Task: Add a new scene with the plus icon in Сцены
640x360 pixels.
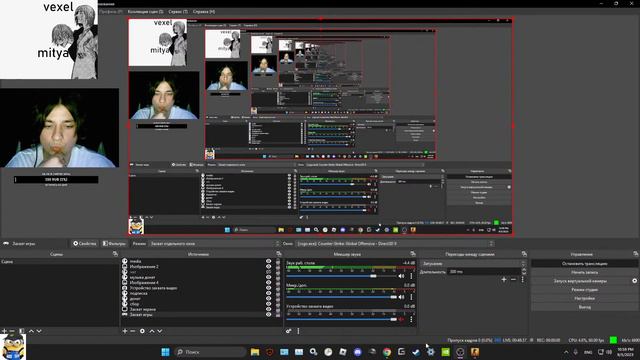Action: [4, 331]
